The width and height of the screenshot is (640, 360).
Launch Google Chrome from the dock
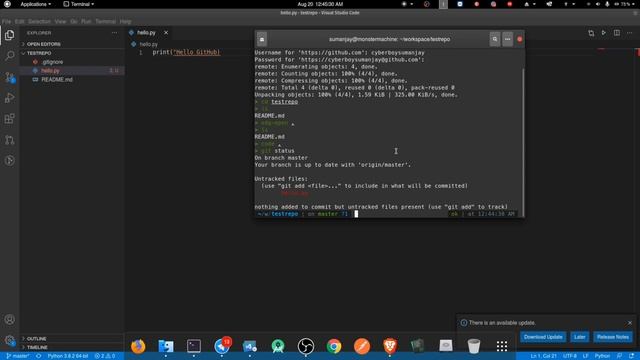click(x=334, y=346)
